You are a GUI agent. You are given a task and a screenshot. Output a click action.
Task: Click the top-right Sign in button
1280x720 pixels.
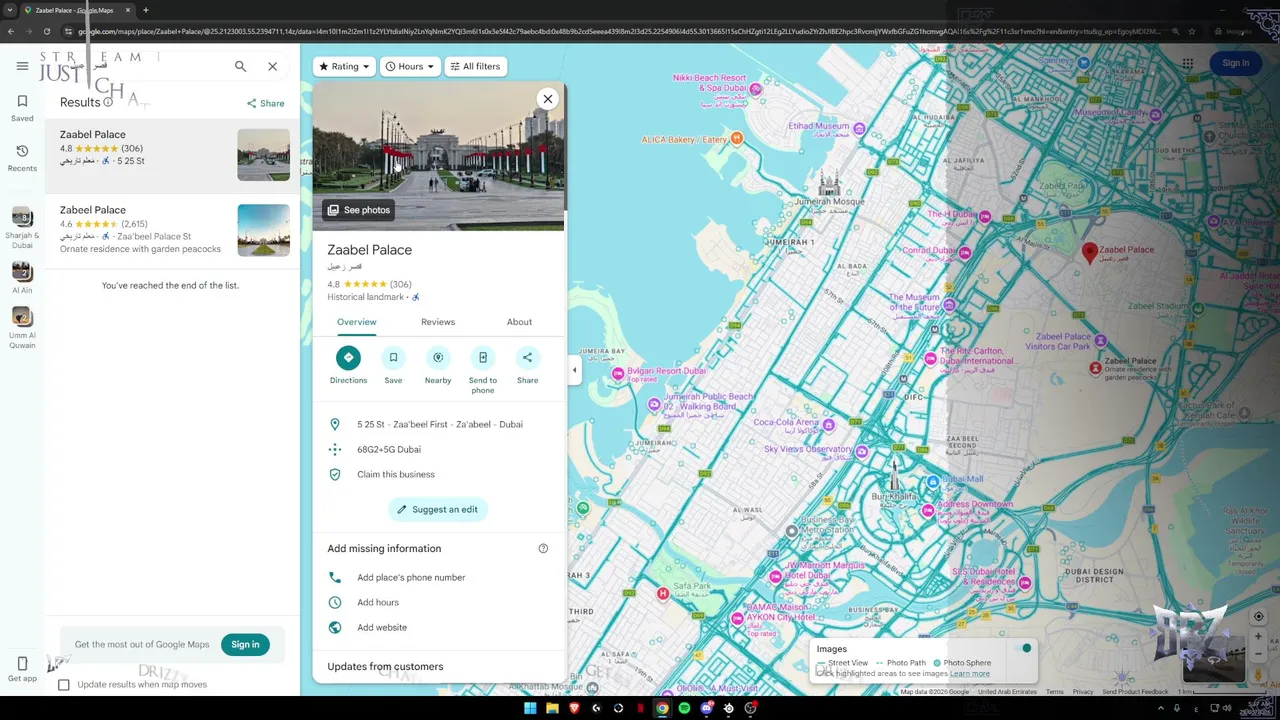(1235, 63)
